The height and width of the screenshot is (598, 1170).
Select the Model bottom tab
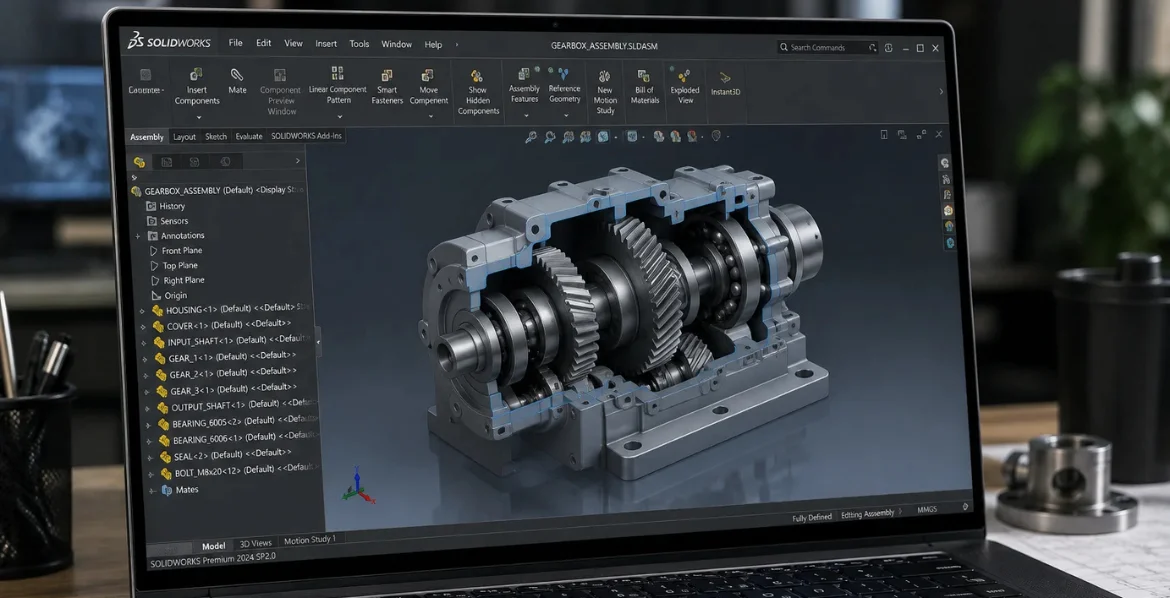(x=213, y=546)
